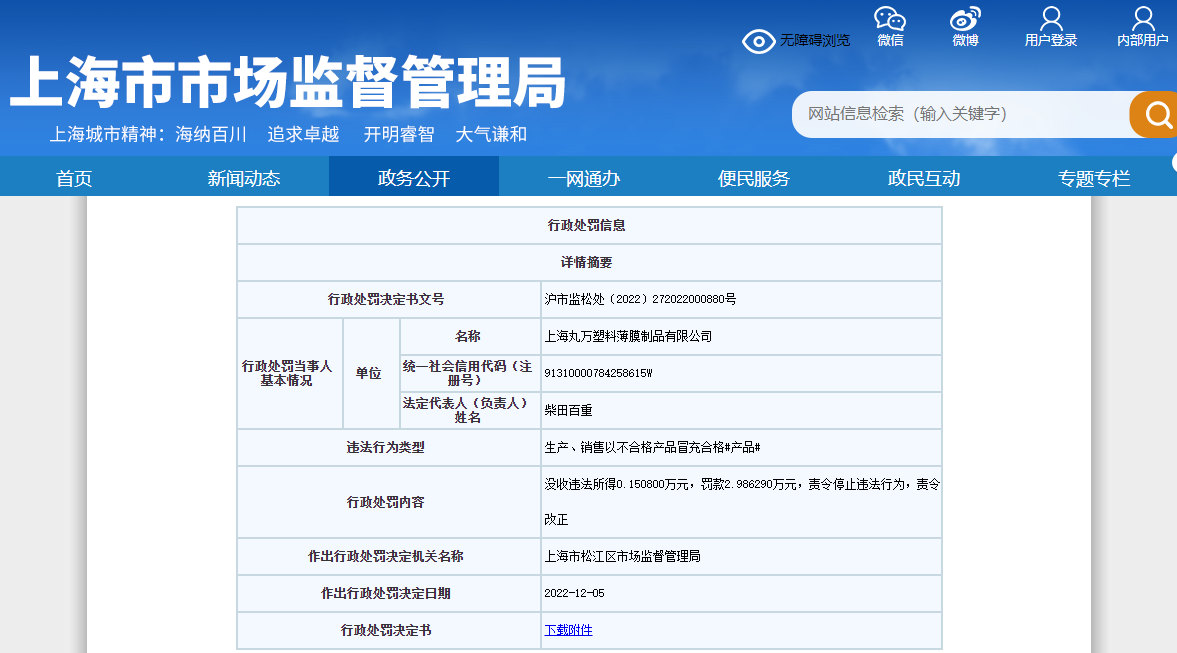Click the 行政处罚当事人基本情况 label cell

pos(290,373)
